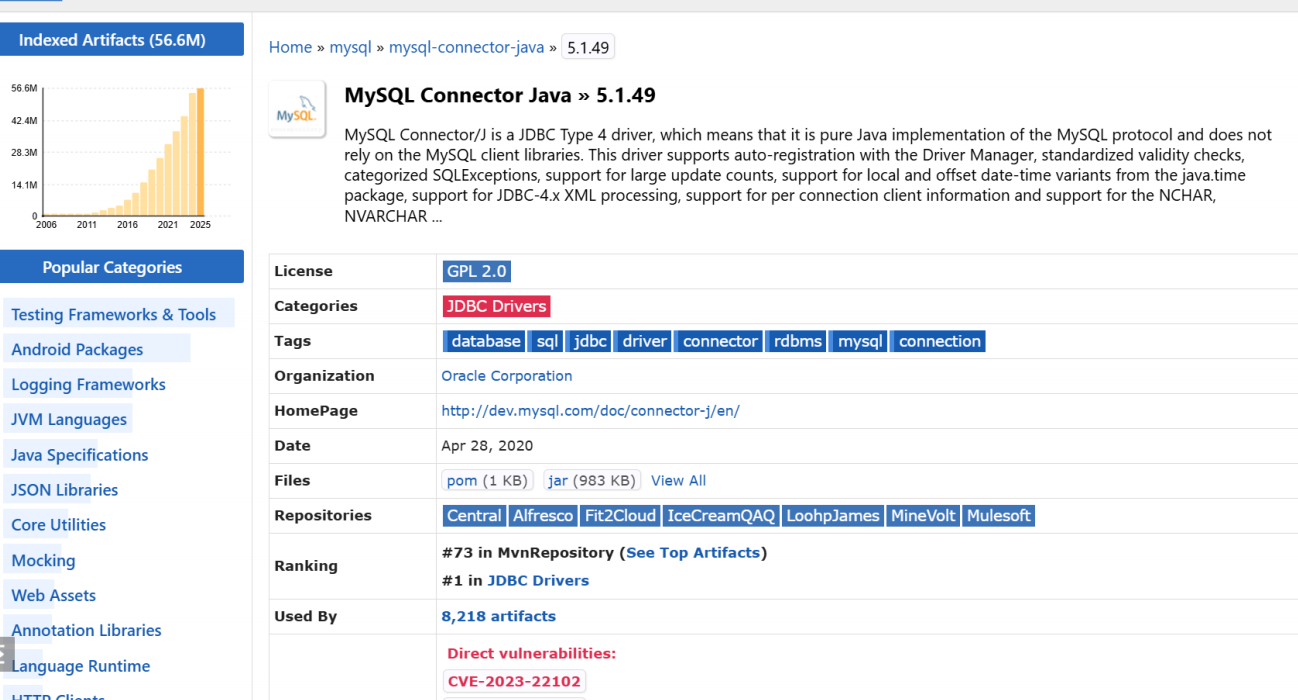Open the Annotation Libraries category
1298x700 pixels.
[x=86, y=630]
